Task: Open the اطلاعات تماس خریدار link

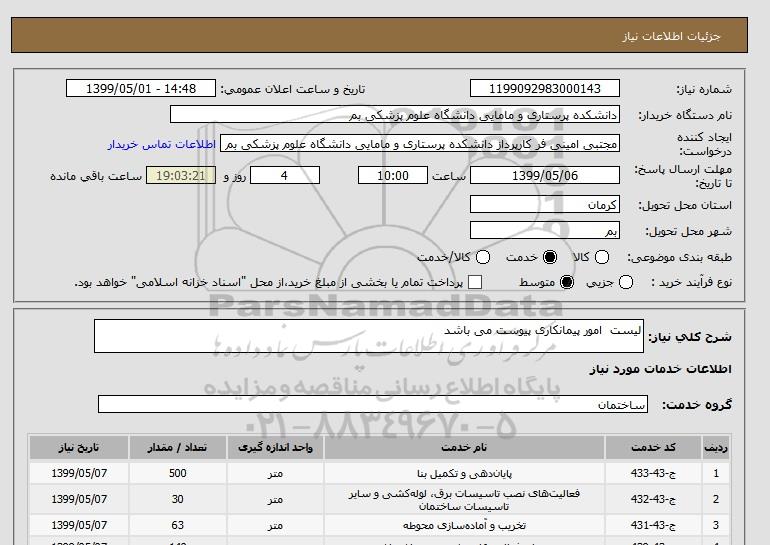Action: (x=162, y=144)
